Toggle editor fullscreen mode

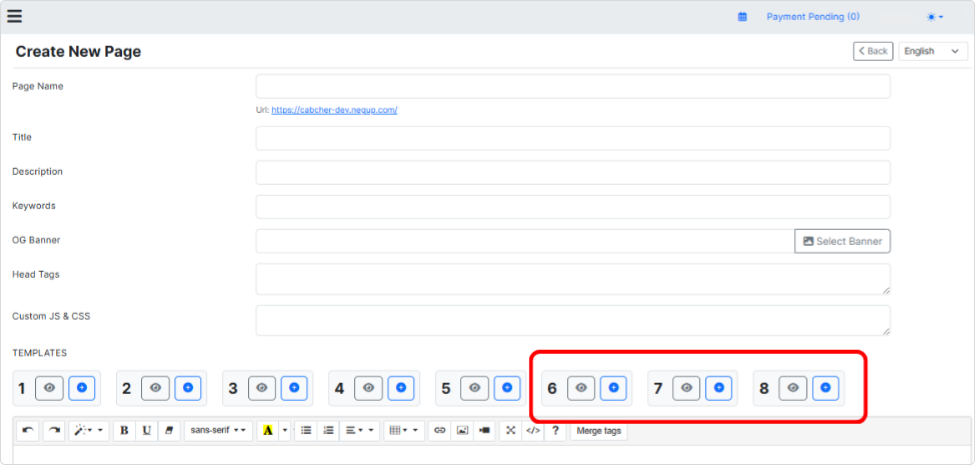511,430
